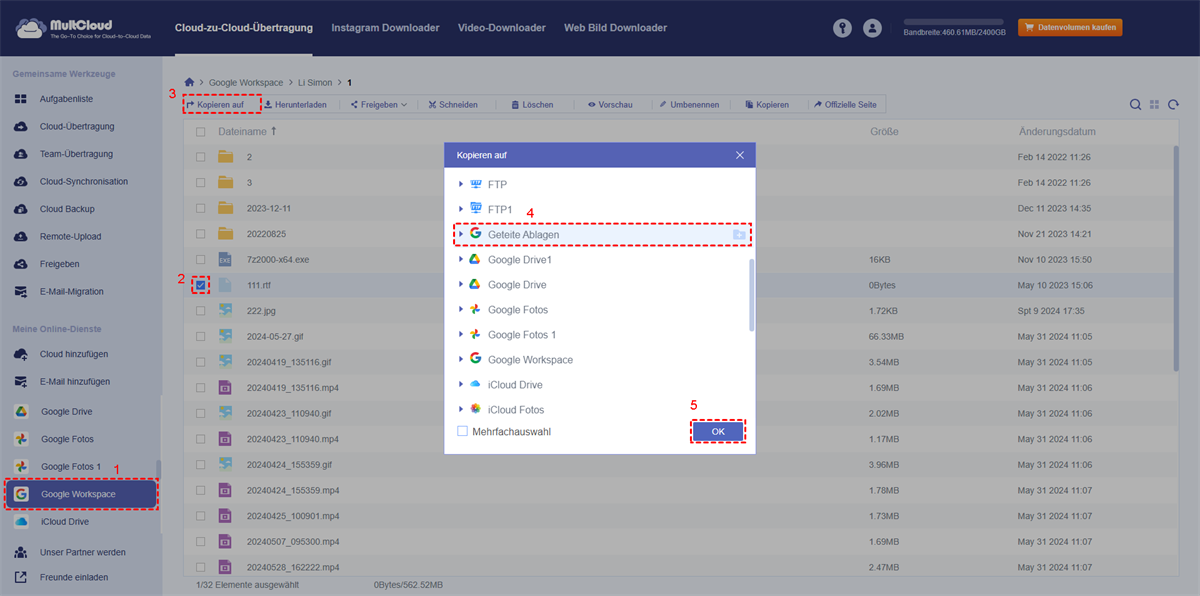Click the Löschen toolbar button
The image size is (1200, 596).
pyautogui.click(x=531, y=104)
